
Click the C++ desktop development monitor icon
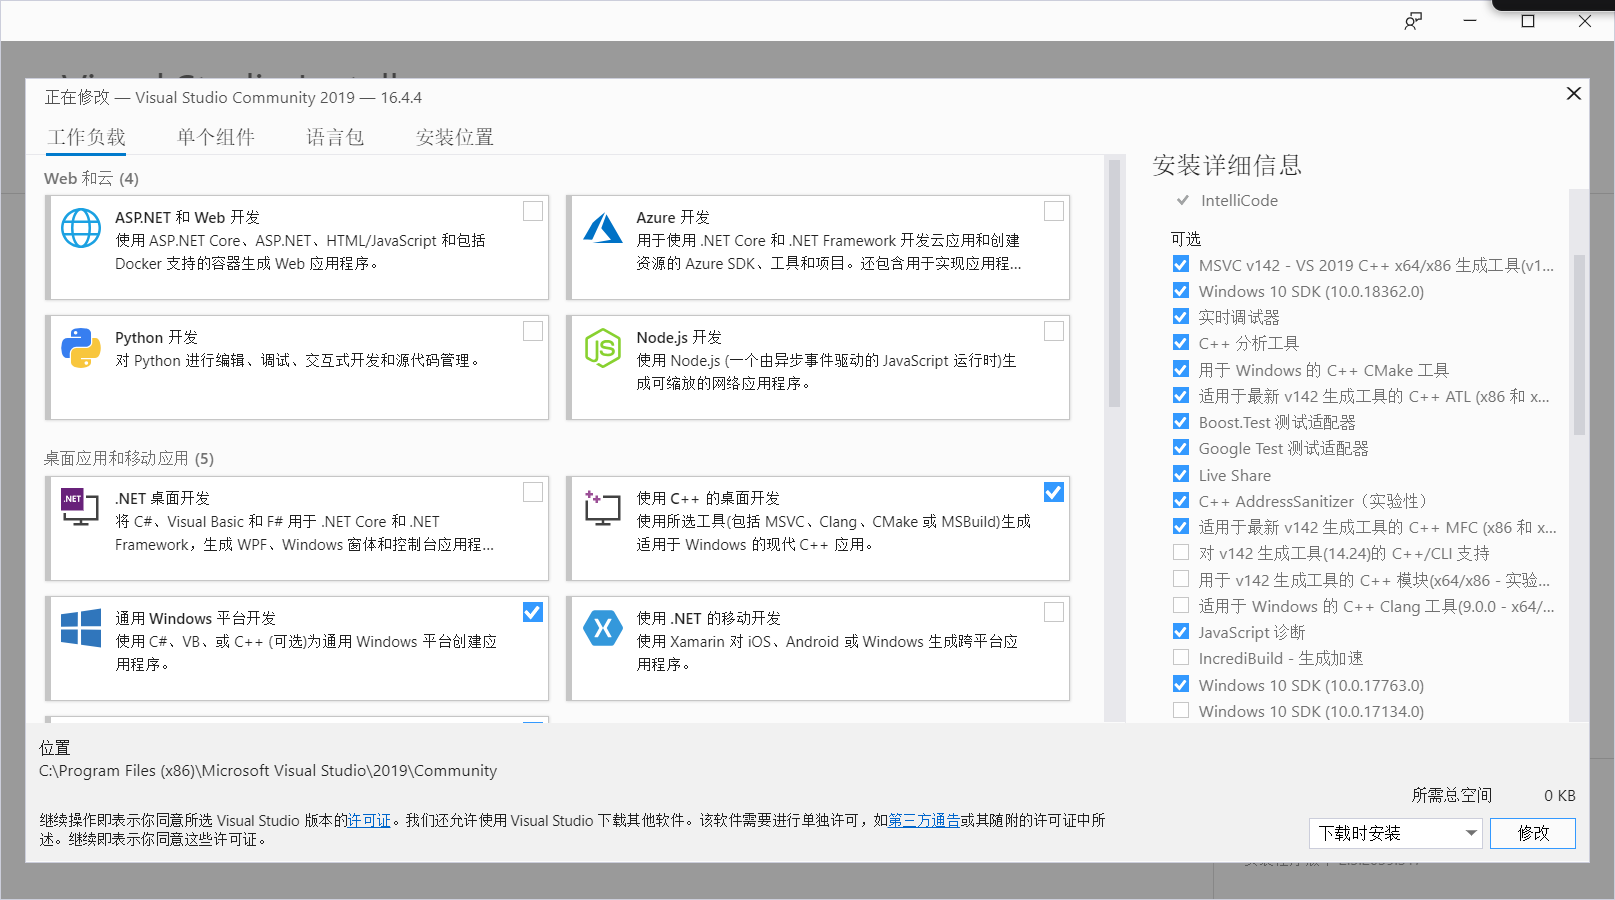point(603,508)
